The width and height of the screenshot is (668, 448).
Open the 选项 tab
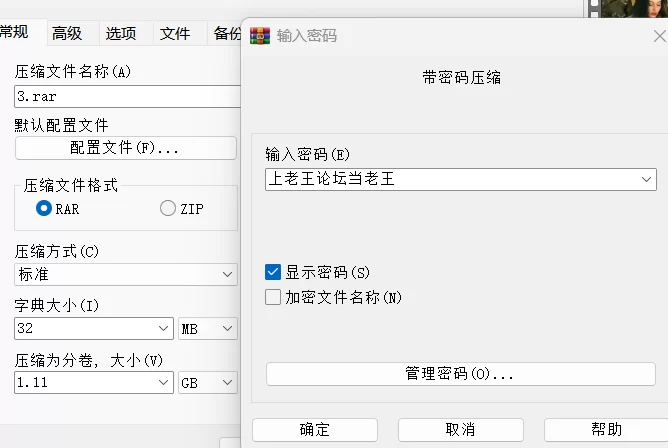coord(121,33)
